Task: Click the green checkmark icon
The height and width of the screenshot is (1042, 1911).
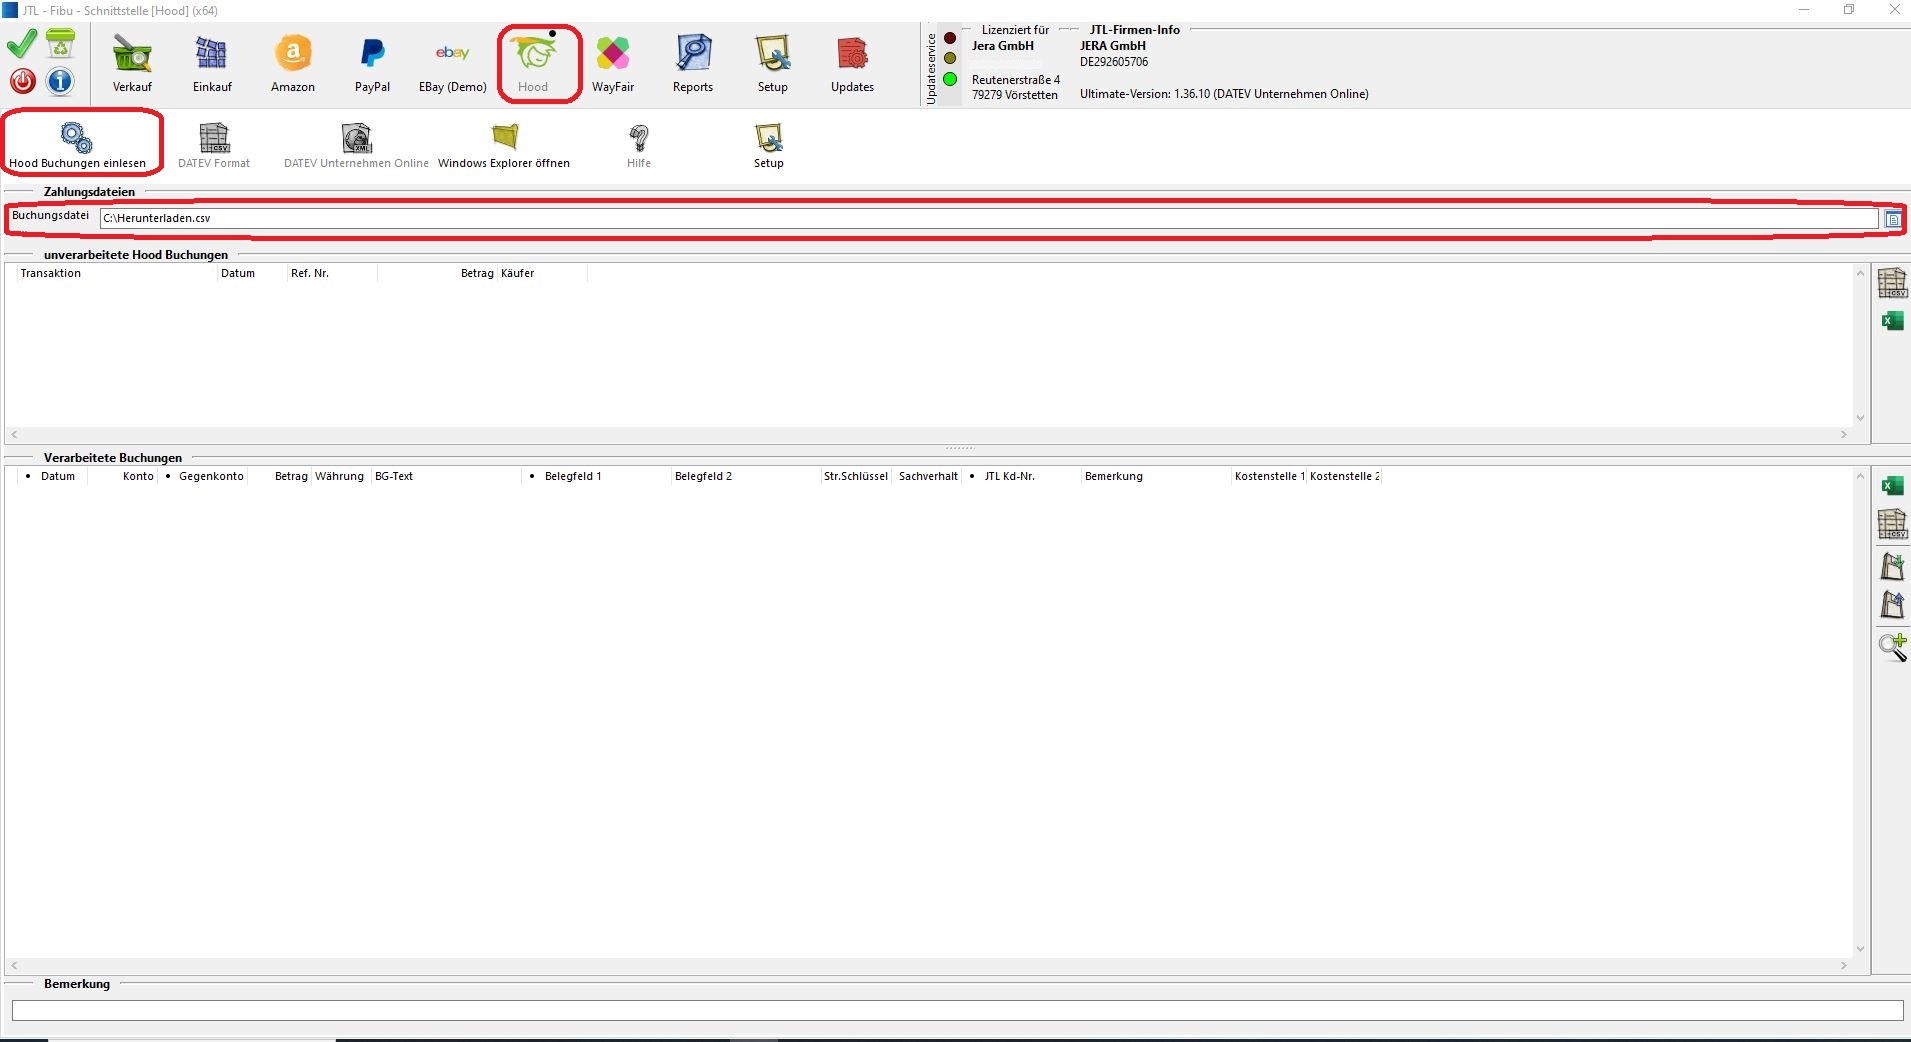Action: pyautogui.click(x=22, y=45)
